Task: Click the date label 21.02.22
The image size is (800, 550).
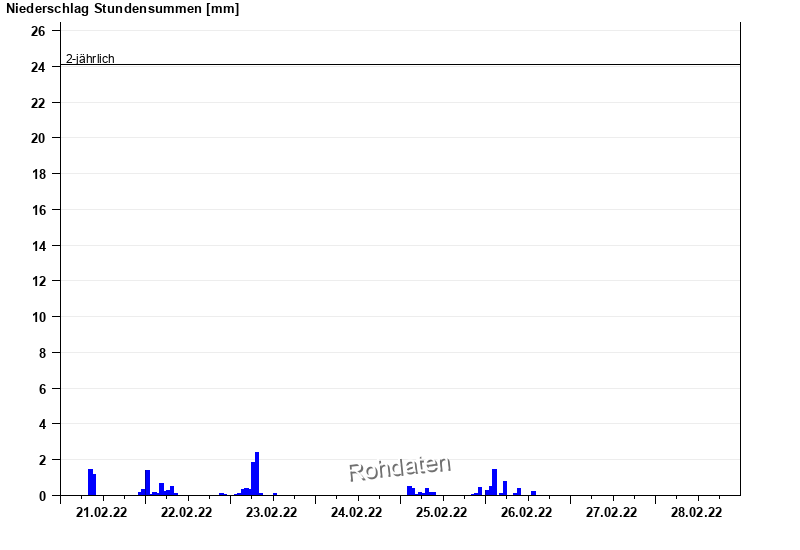Action: click(x=102, y=512)
